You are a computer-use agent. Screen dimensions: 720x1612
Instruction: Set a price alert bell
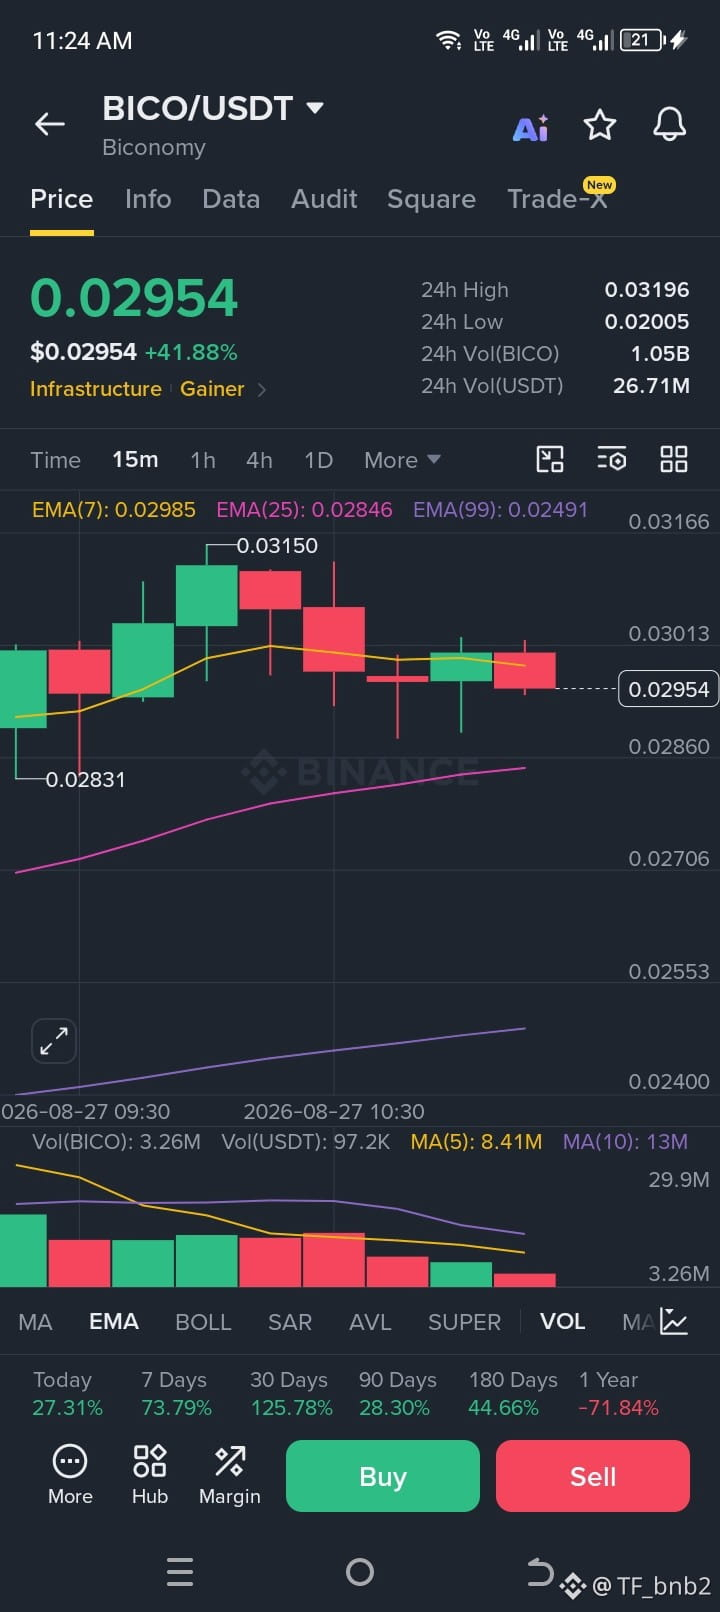click(669, 125)
